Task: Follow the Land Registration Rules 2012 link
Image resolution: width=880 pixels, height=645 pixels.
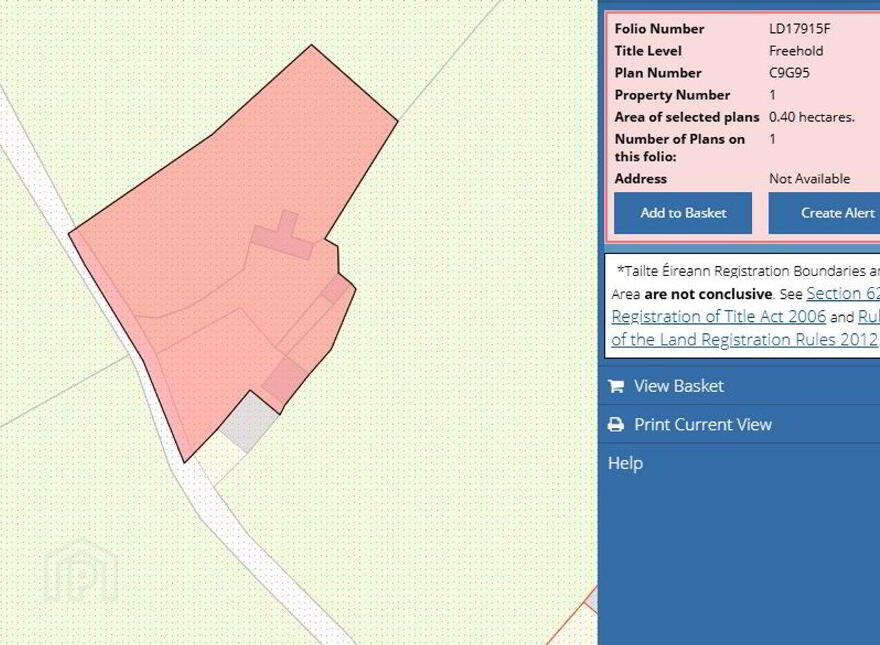Action: pos(744,340)
